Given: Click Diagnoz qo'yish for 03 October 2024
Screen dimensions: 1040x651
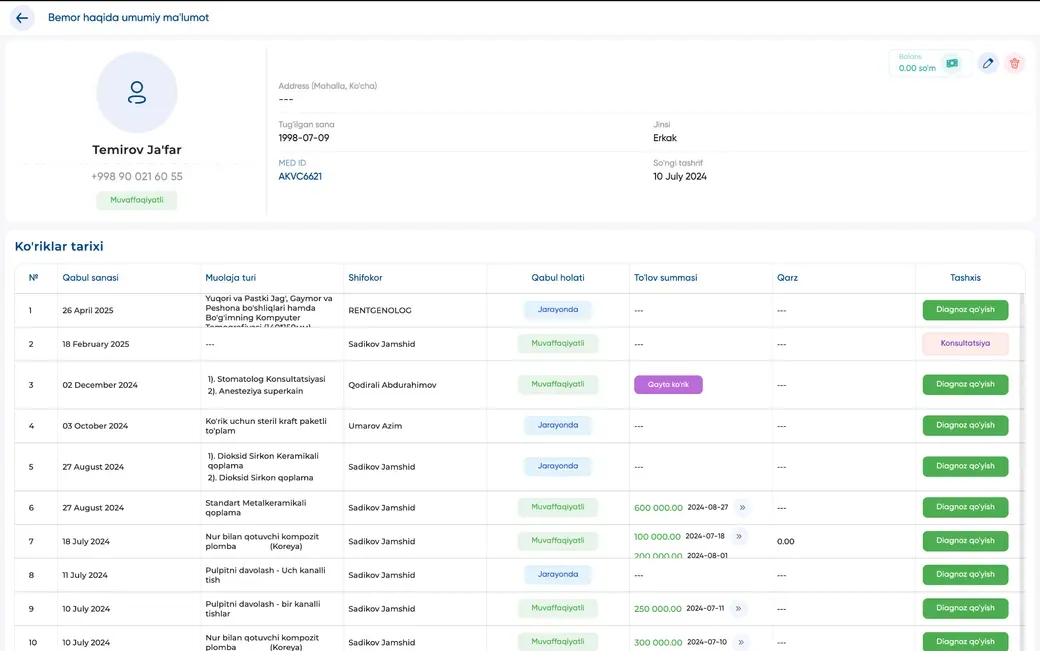Looking at the screenshot, I should (965, 426).
